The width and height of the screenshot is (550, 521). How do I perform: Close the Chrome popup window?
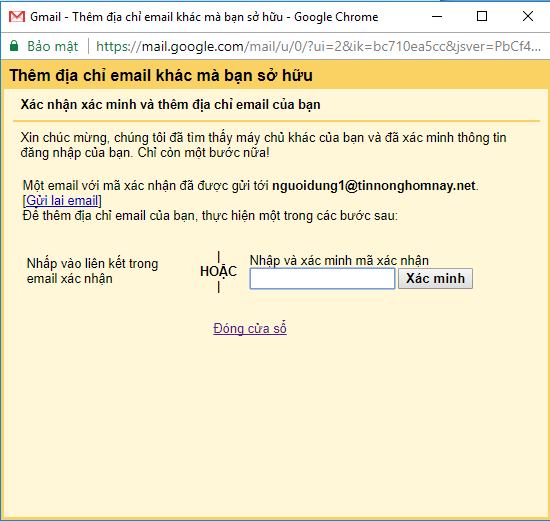tap(528, 16)
